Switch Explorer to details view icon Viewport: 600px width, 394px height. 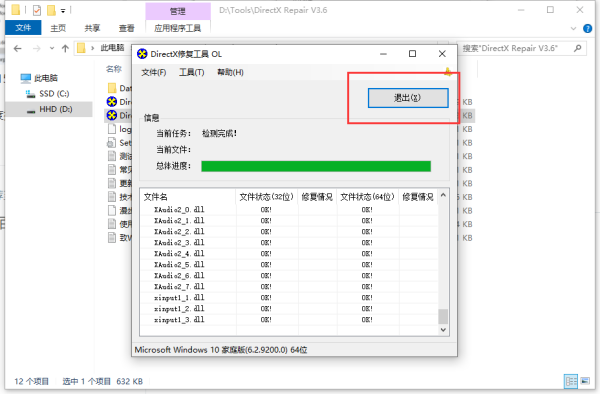pos(571,381)
